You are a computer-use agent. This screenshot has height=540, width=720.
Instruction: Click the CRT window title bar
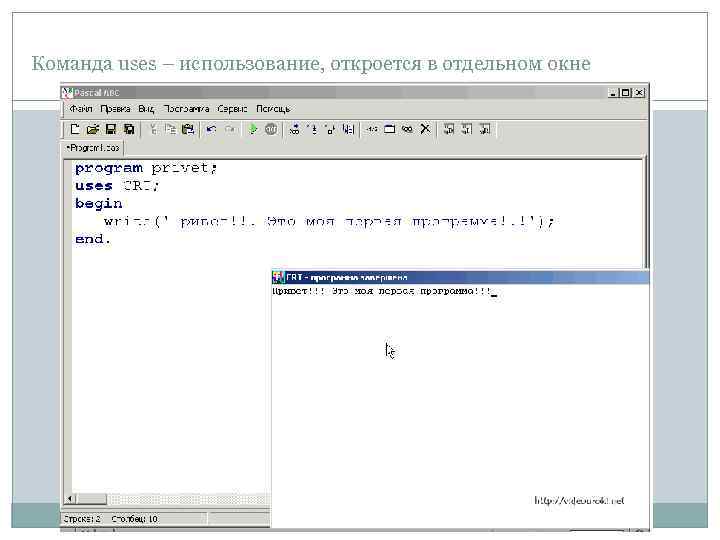point(460,277)
